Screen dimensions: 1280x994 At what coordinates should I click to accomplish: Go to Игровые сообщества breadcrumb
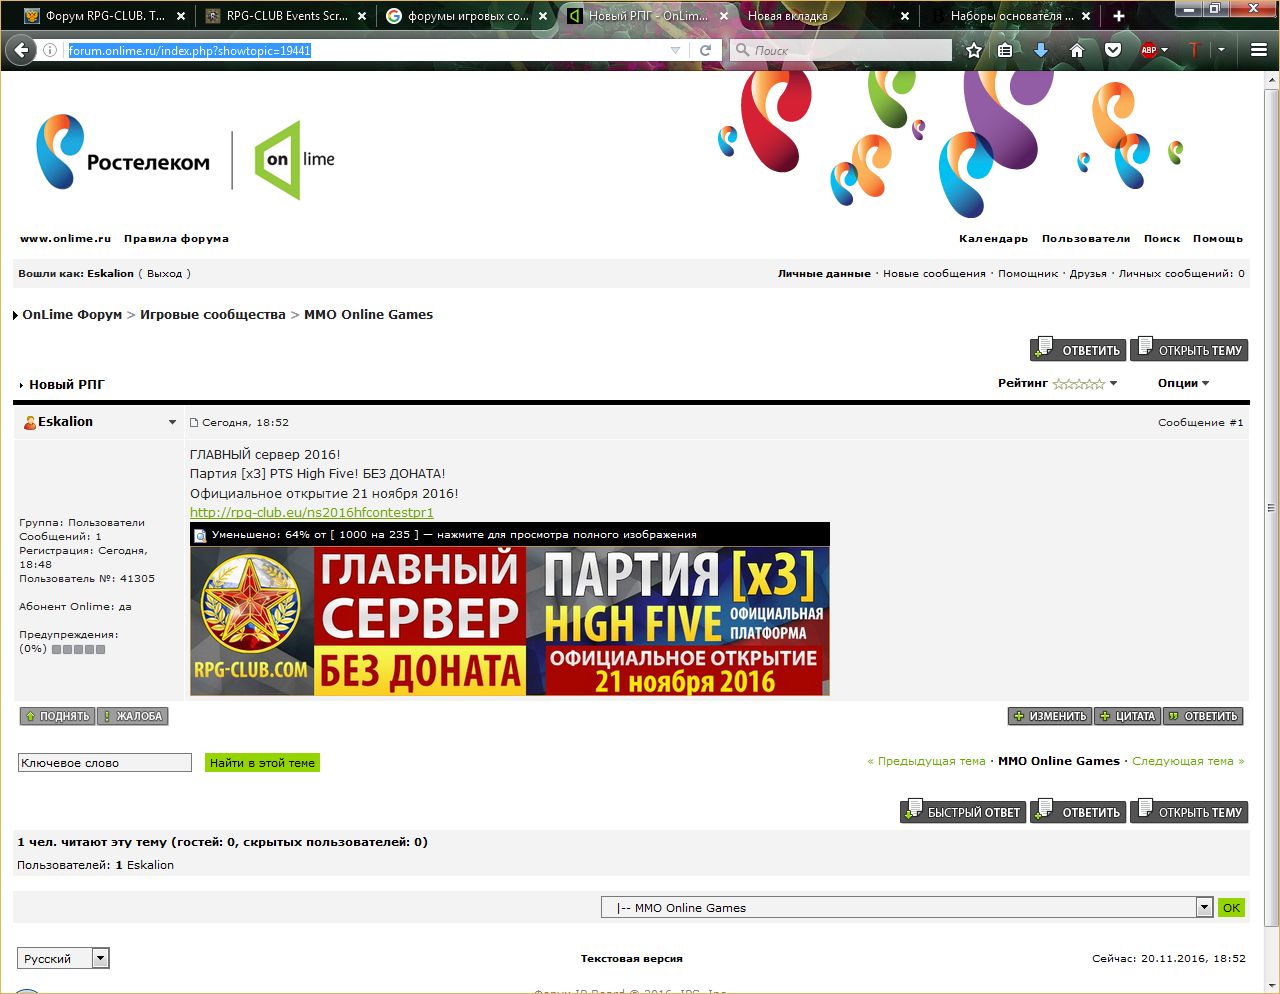[213, 314]
